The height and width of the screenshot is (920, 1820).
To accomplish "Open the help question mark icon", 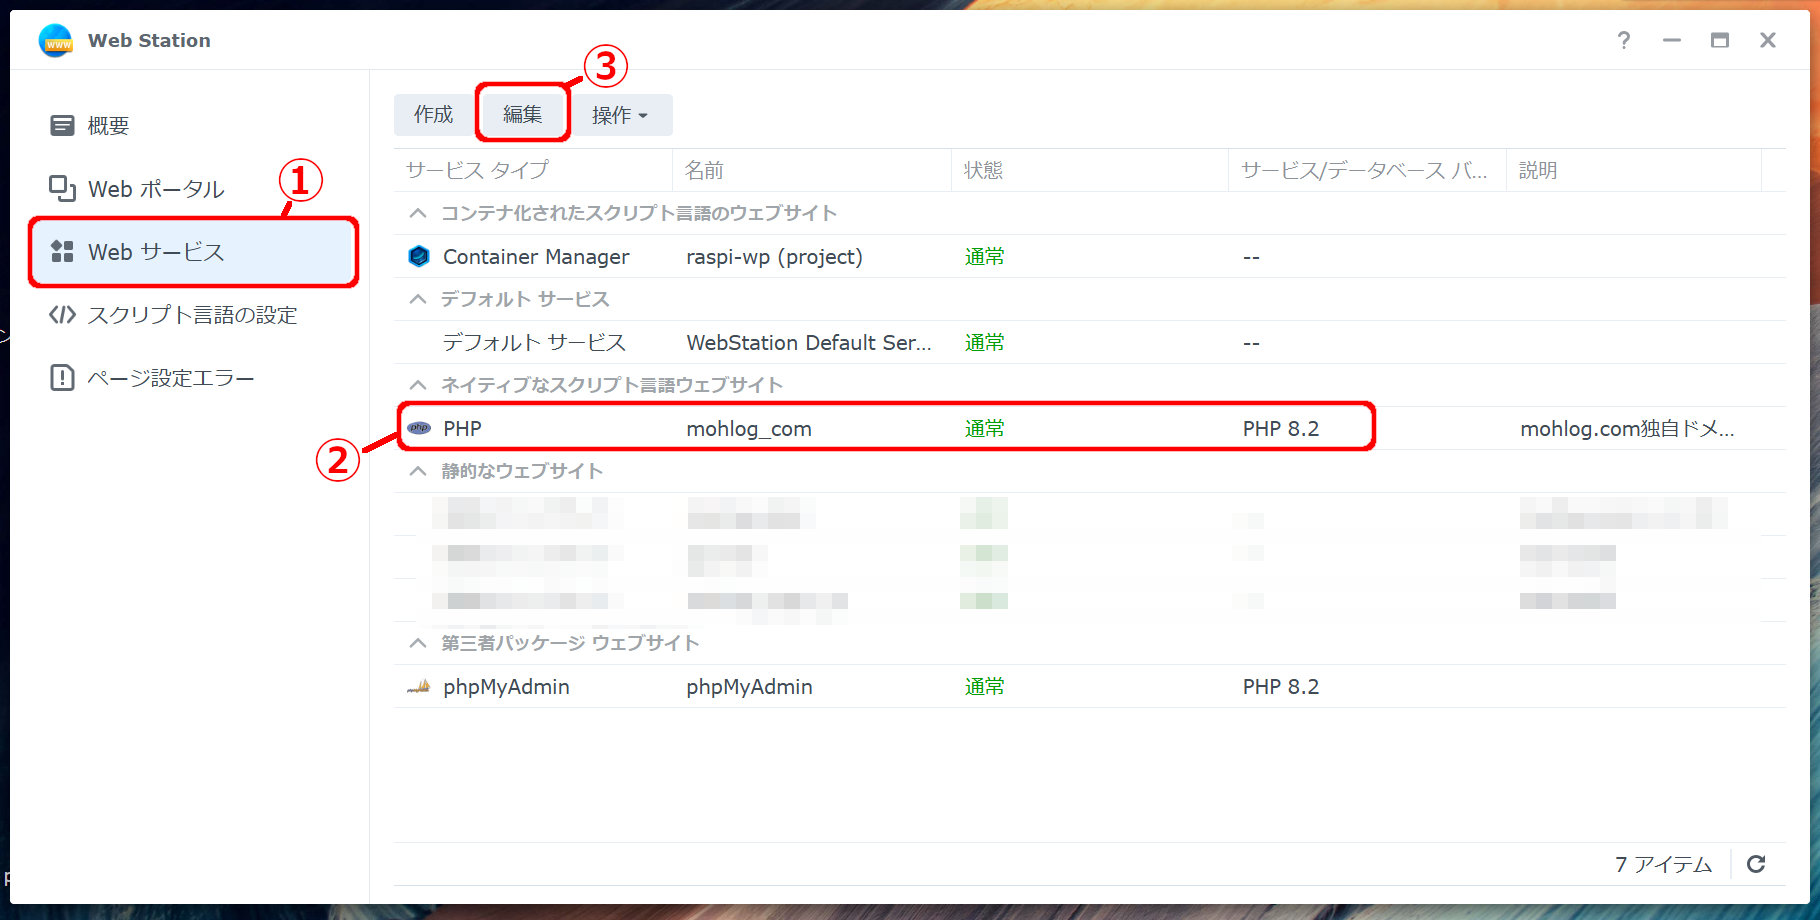I will pyautogui.click(x=1623, y=40).
